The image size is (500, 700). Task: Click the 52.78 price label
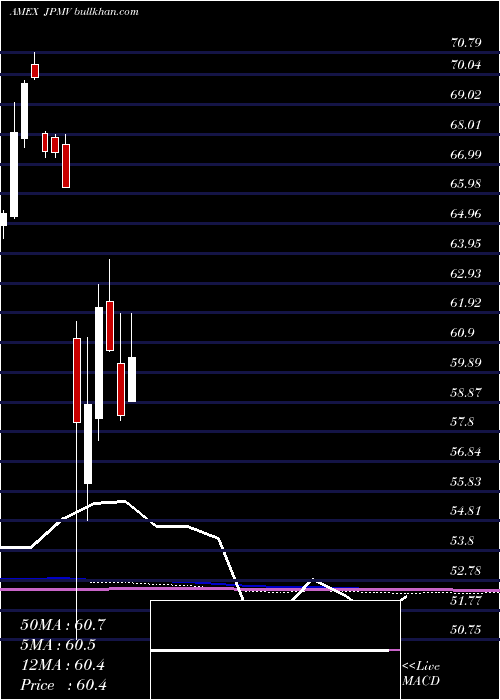[466, 571]
